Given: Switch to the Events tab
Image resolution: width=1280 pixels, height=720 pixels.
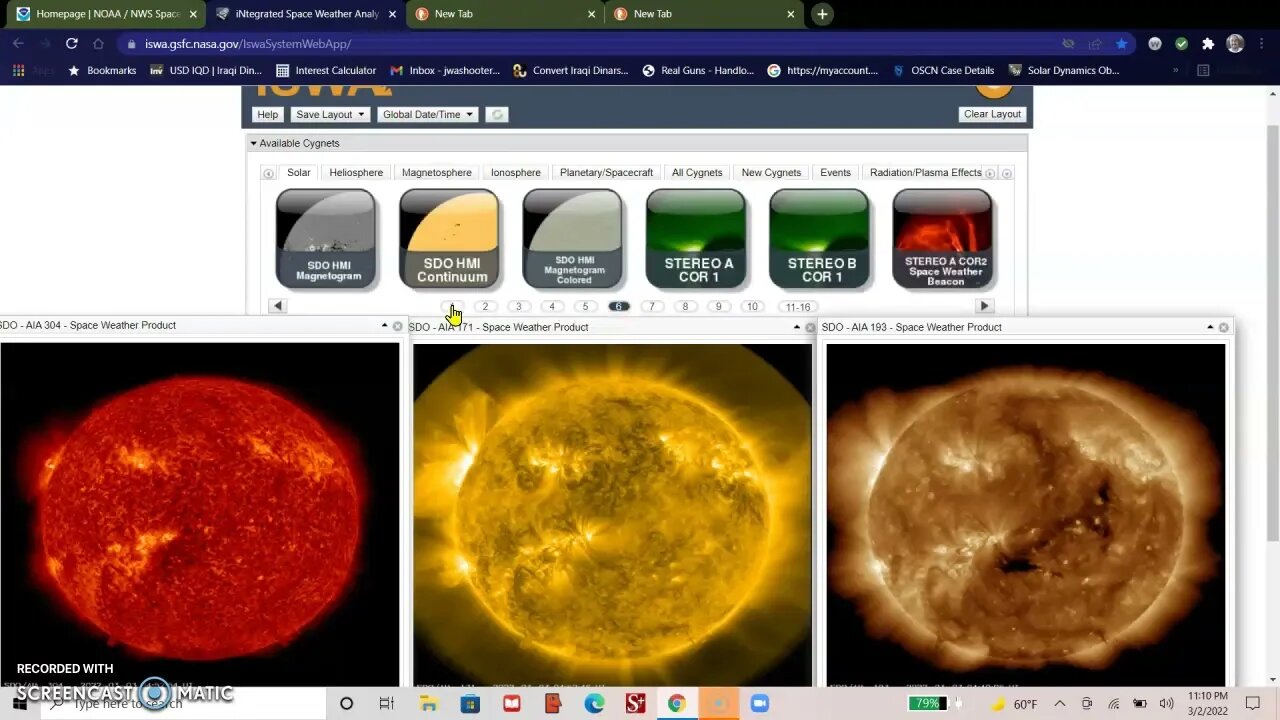Looking at the screenshot, I should [x=835, y=172].
